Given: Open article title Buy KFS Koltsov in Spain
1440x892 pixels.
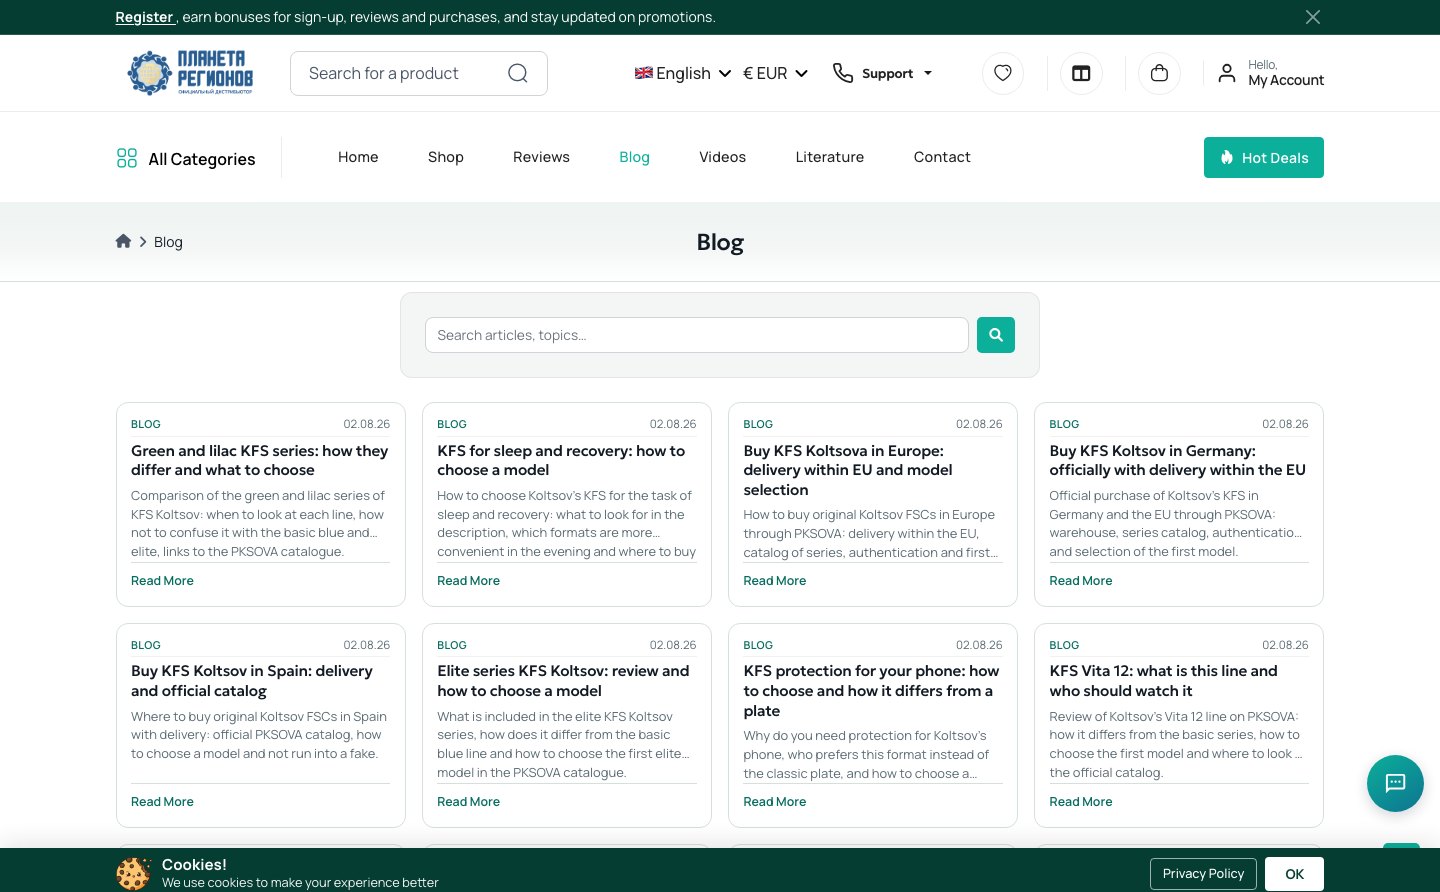Looking at the screenshot, I should 252,681.
